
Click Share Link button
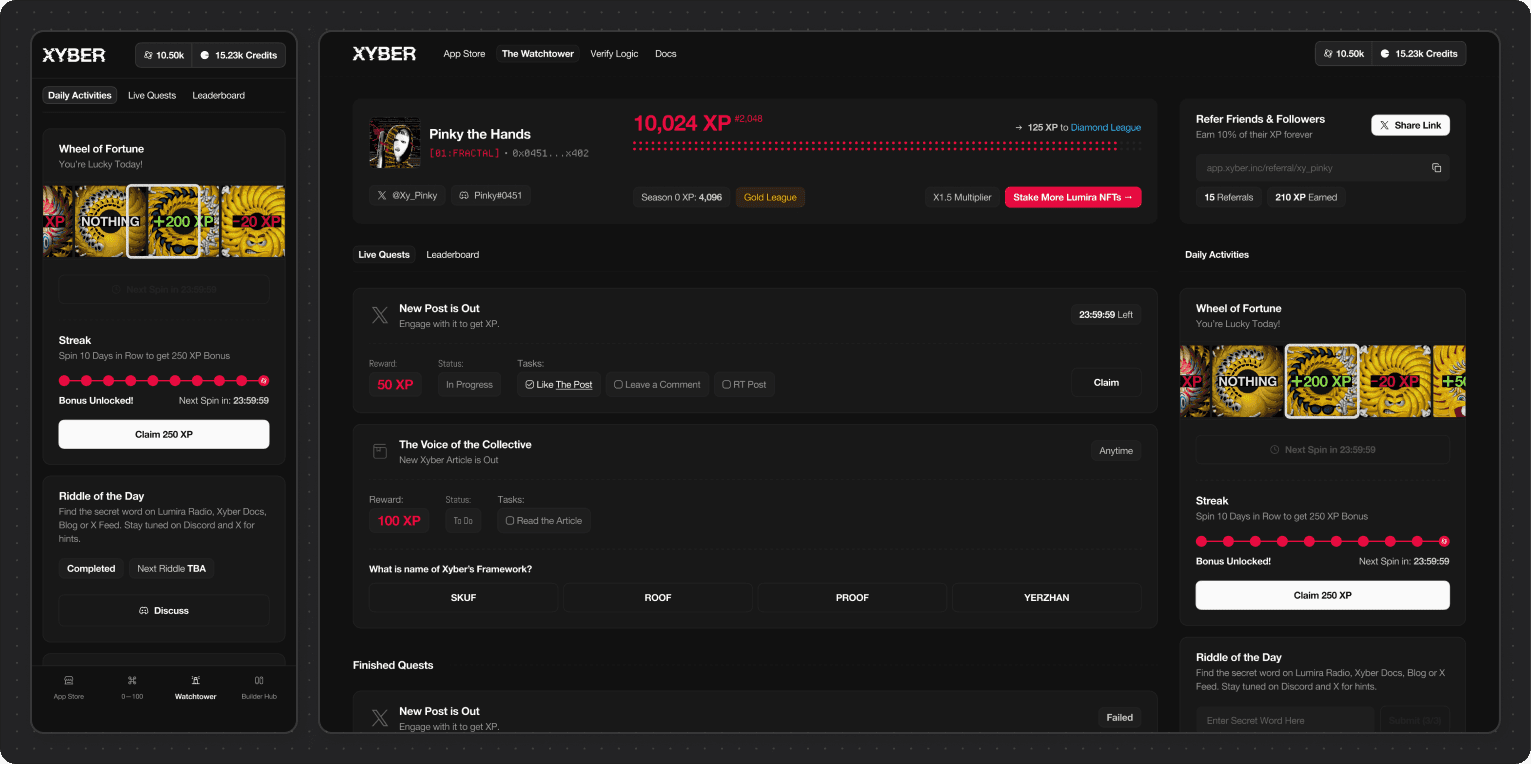tap(1410, 125)
